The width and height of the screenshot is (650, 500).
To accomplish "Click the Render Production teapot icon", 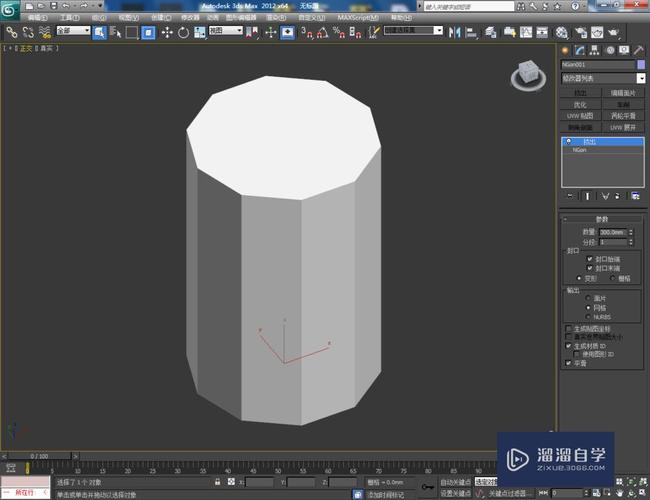I will (614, 32).
